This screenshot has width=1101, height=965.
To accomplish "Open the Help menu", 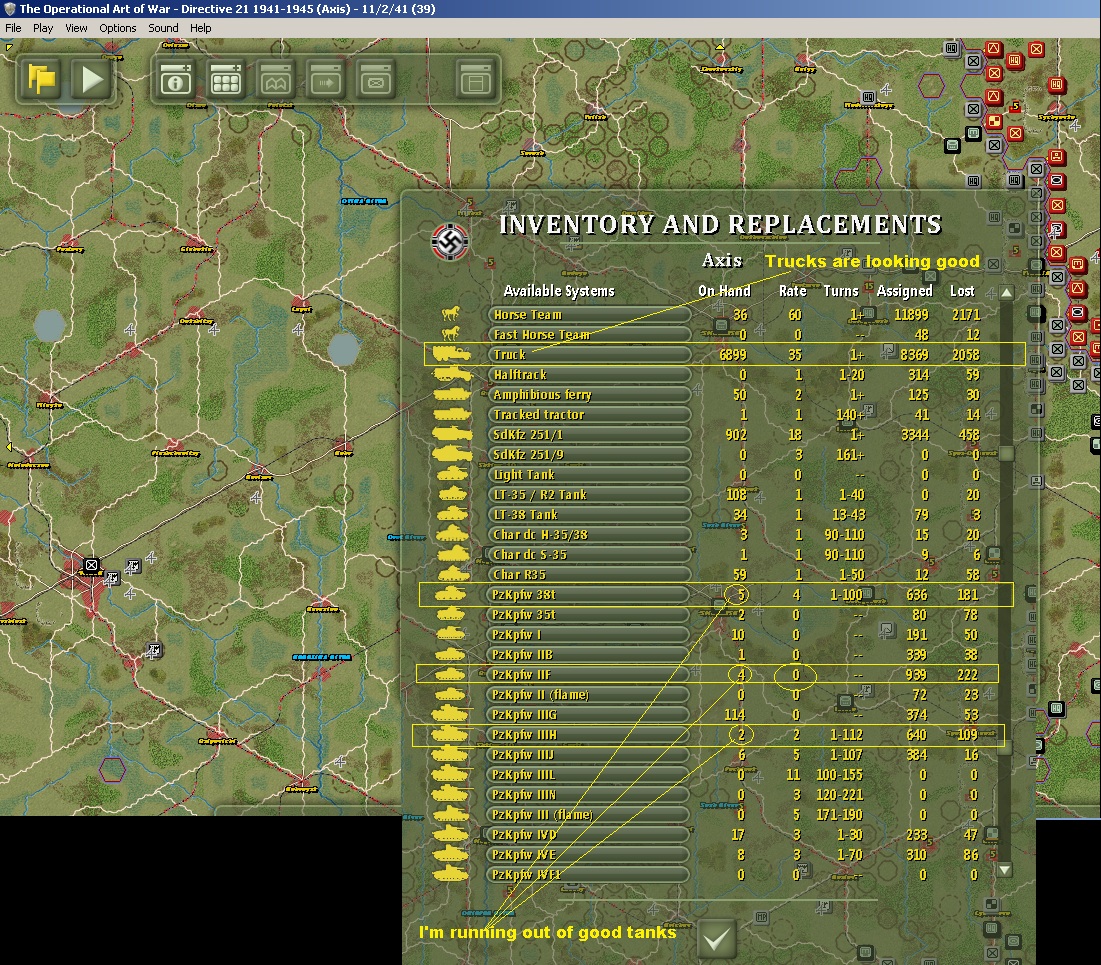I will [x=200, y=28].
